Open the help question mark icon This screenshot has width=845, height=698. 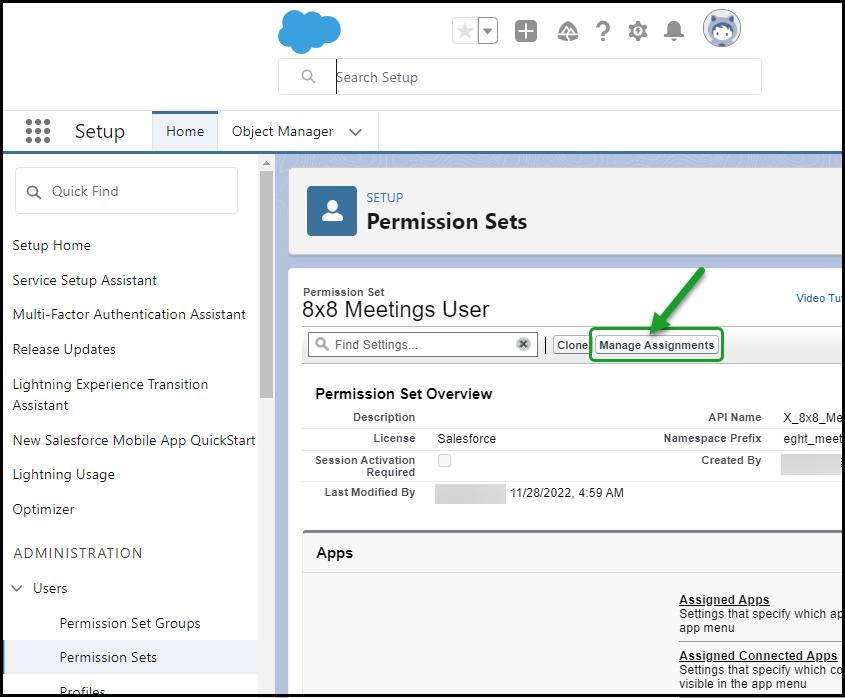point(602,31)
